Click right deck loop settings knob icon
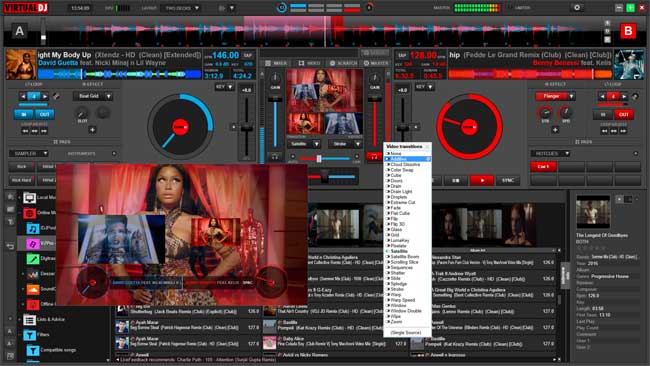Viewport: 650px width, 366px height. (x=634, y=97)
